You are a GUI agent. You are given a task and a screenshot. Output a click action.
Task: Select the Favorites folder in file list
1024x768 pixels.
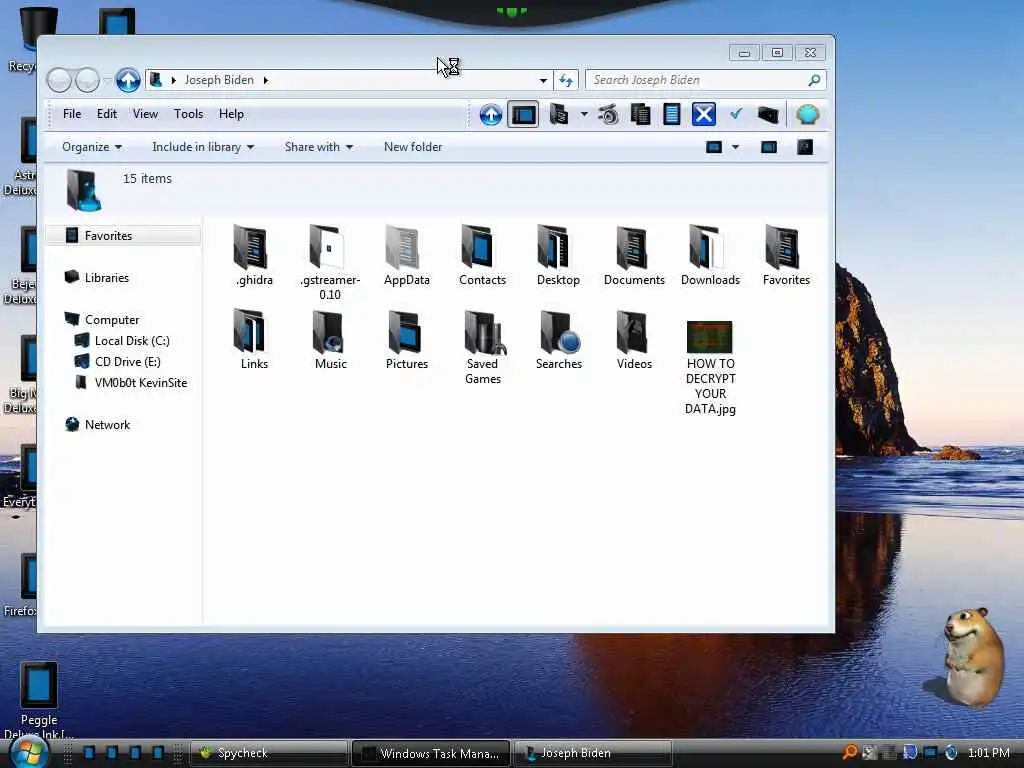[x=786, y=255]
